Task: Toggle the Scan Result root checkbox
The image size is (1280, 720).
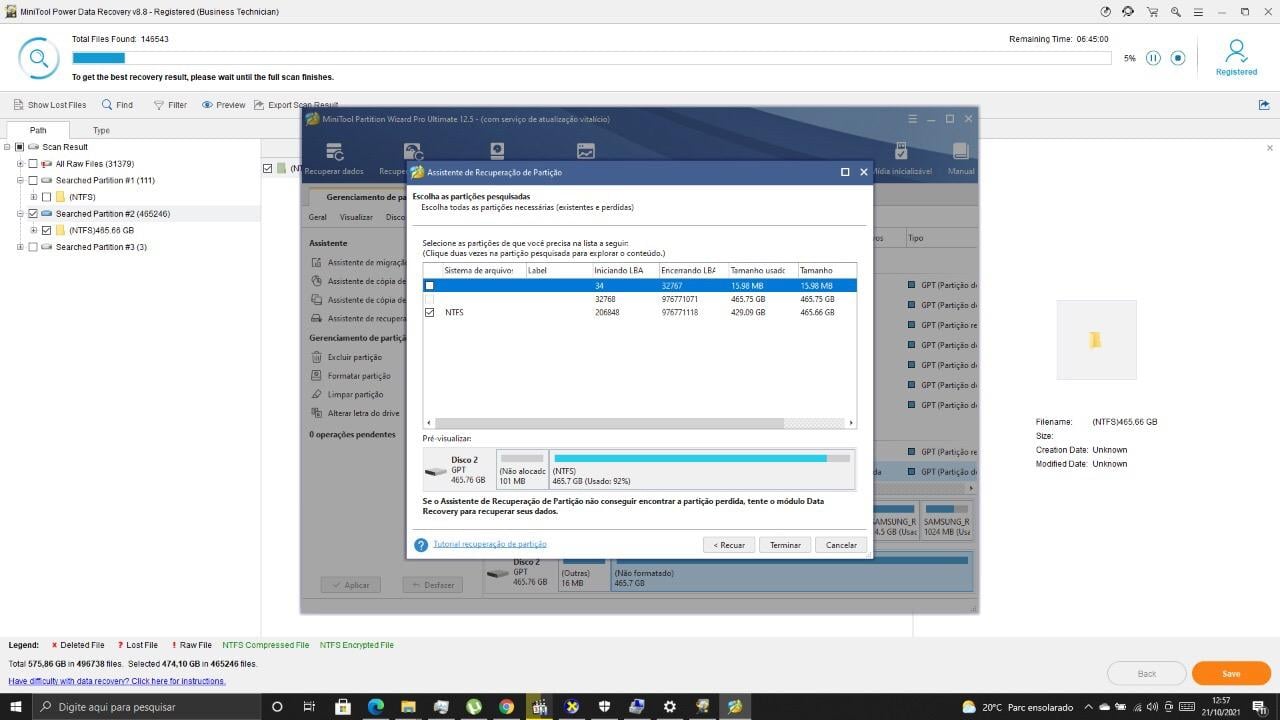Action: pyautogui.click(x=19, y=147)
